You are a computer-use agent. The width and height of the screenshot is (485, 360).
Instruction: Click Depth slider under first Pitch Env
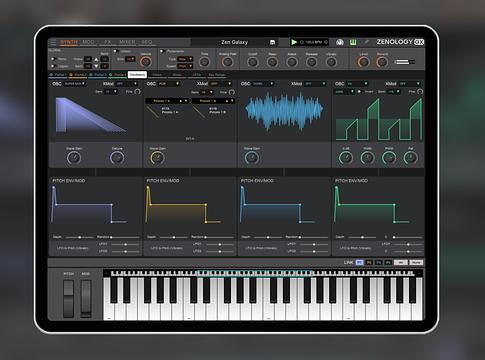79,237
